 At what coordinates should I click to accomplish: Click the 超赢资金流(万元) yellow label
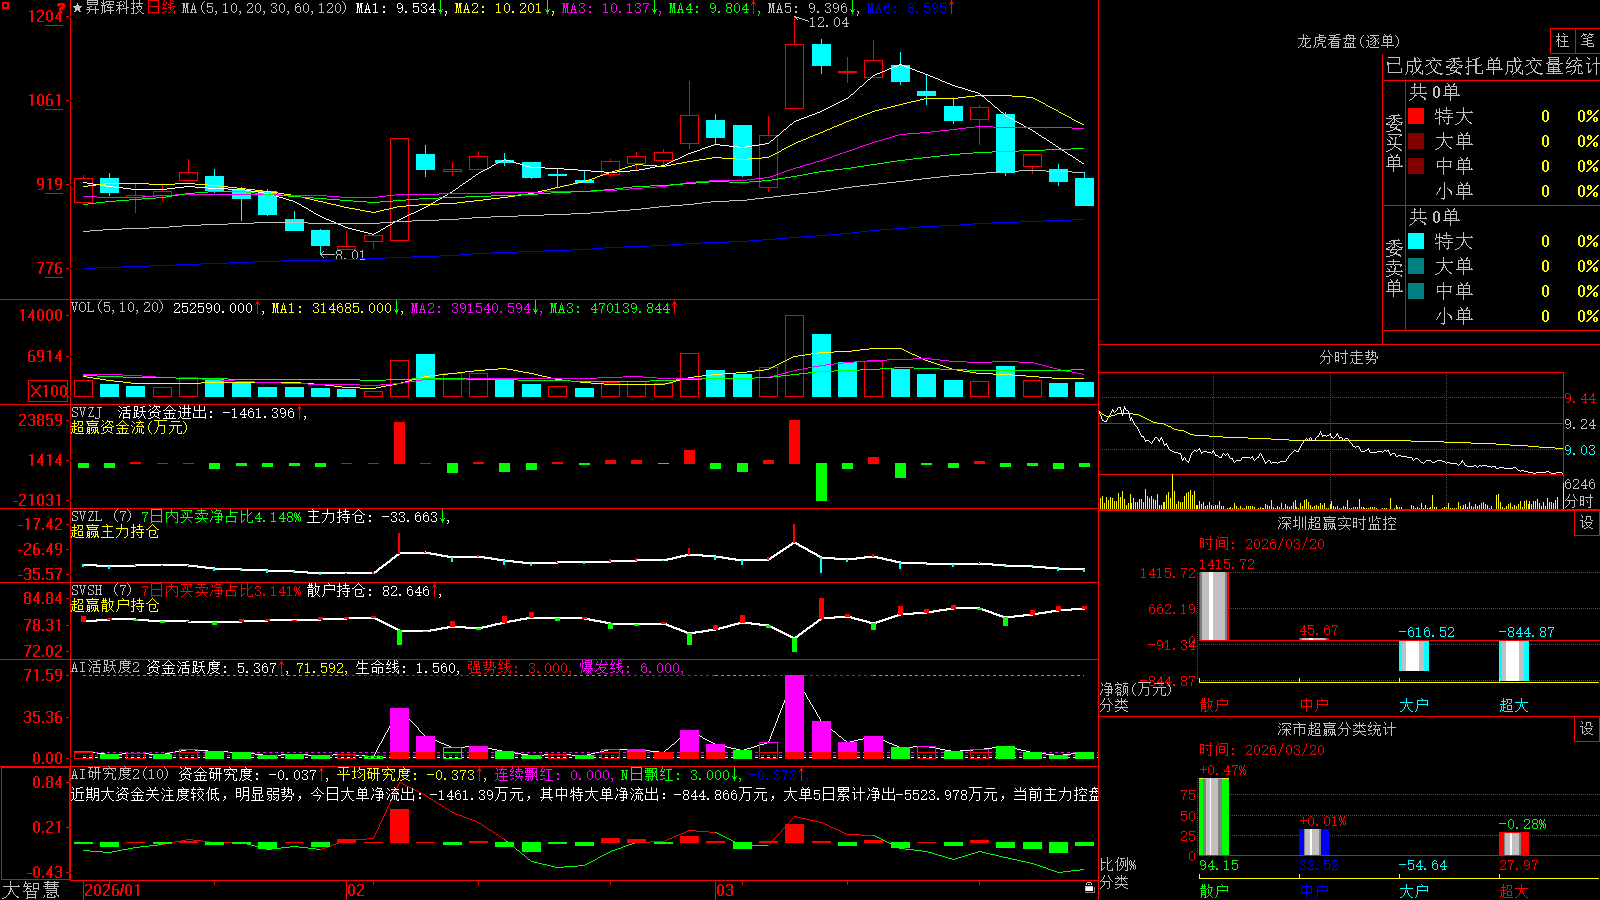[129, 427]
